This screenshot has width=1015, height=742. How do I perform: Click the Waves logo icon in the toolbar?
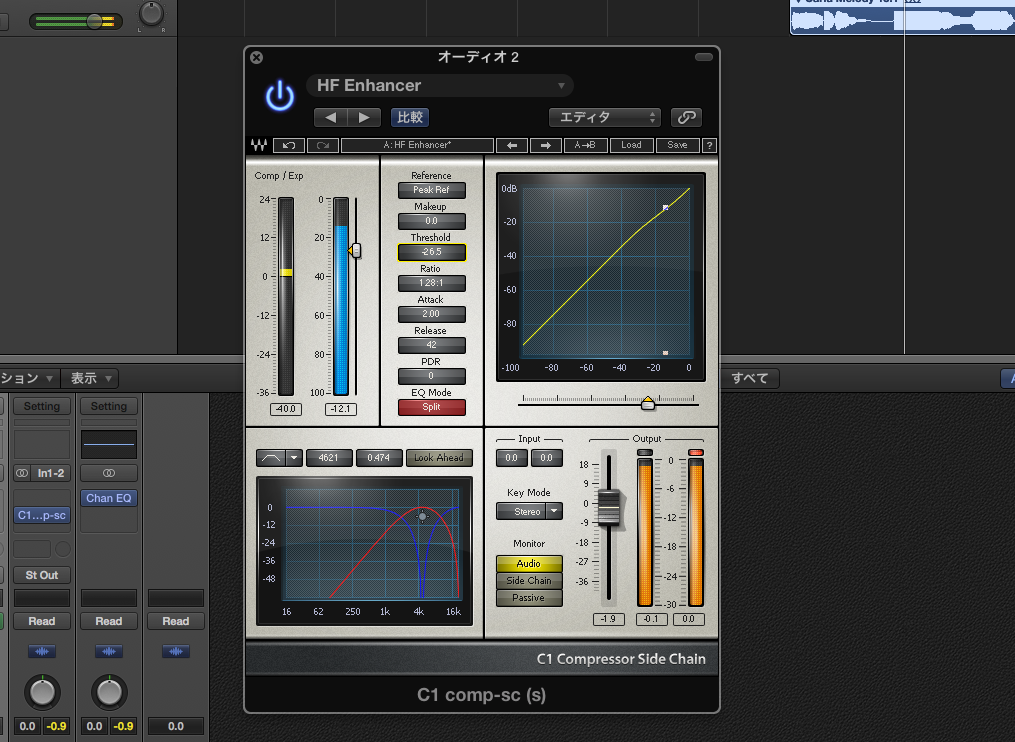click(x=258, y=145)
